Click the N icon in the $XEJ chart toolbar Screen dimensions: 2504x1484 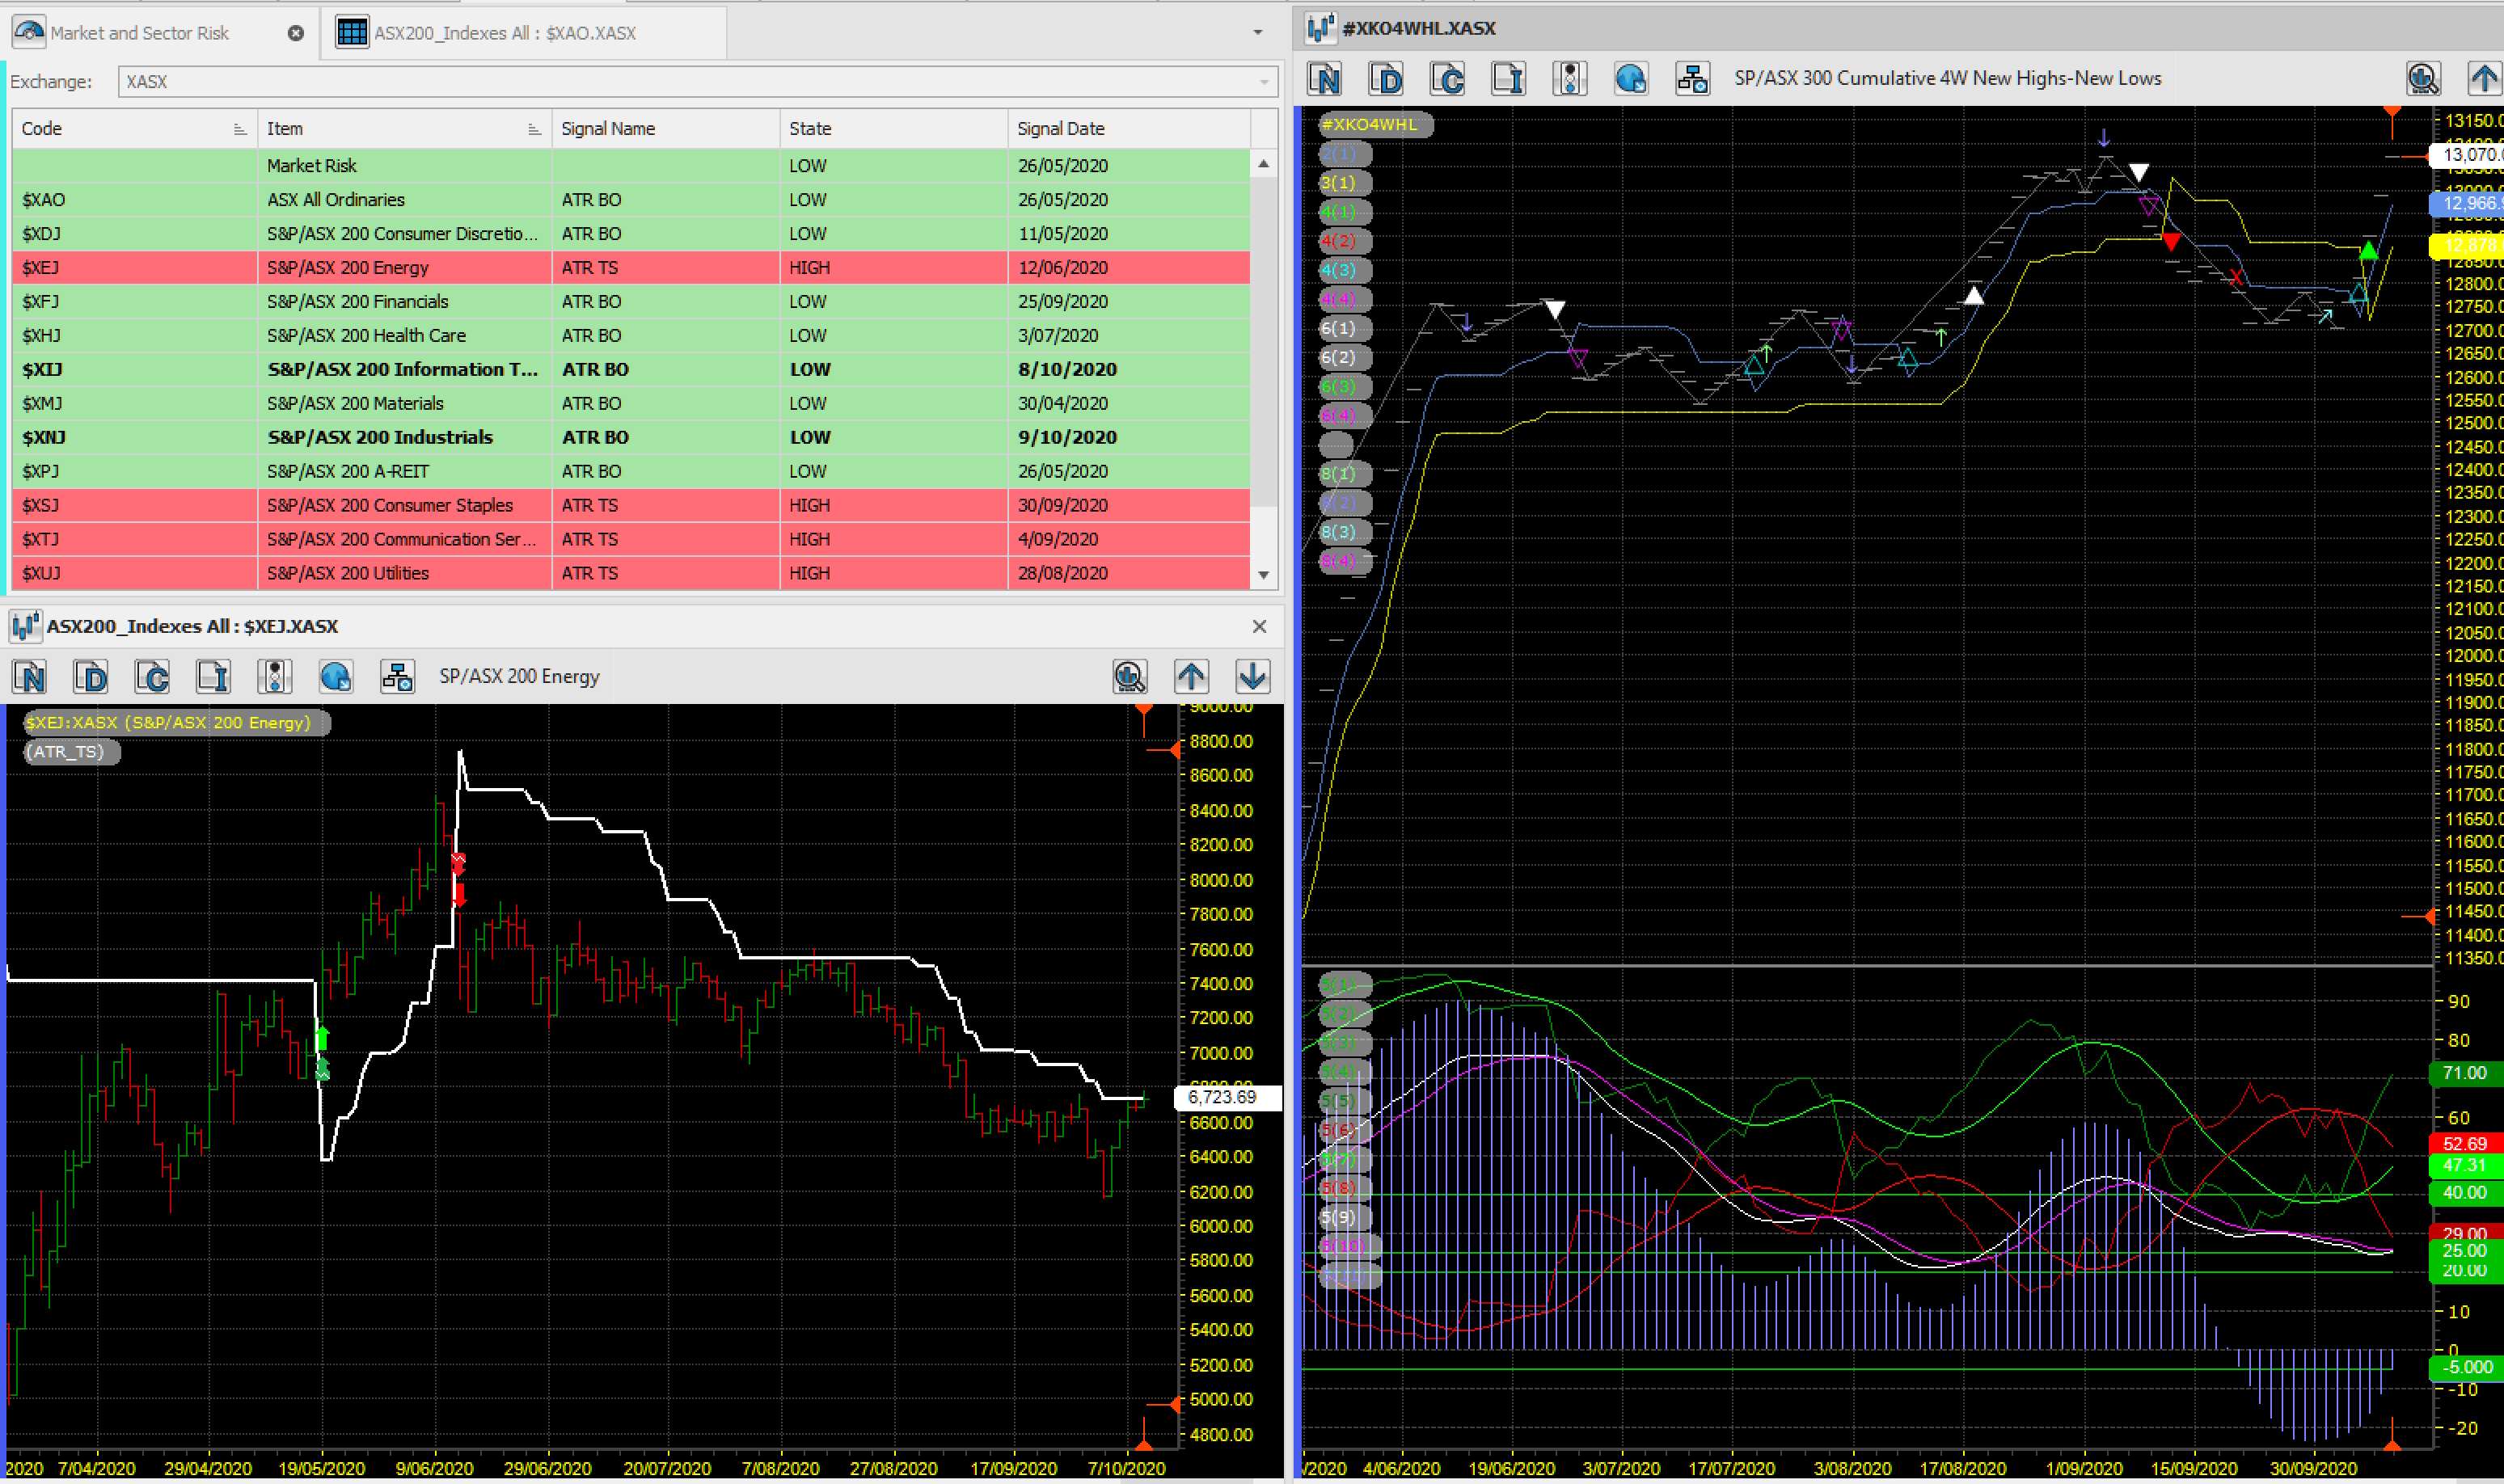coord(30,677)
